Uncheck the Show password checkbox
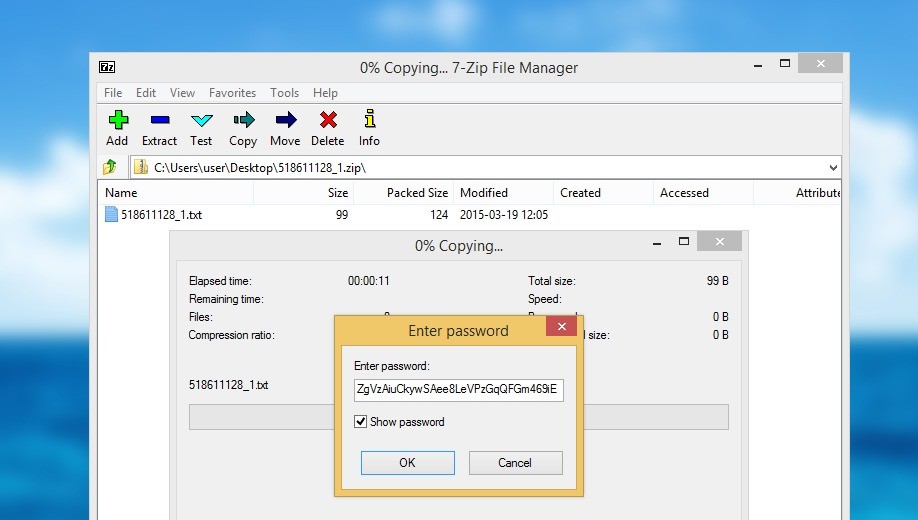 click(361, 422)
